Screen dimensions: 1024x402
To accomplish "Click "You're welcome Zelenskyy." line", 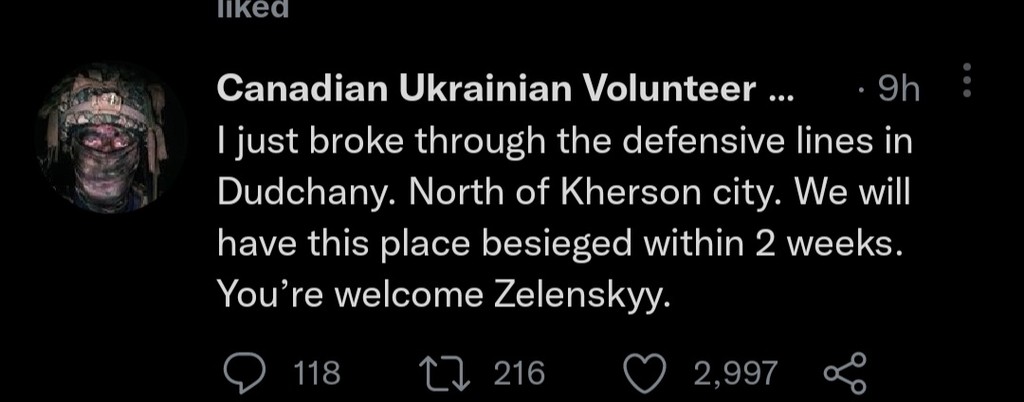I will click(x=440, y=296).
